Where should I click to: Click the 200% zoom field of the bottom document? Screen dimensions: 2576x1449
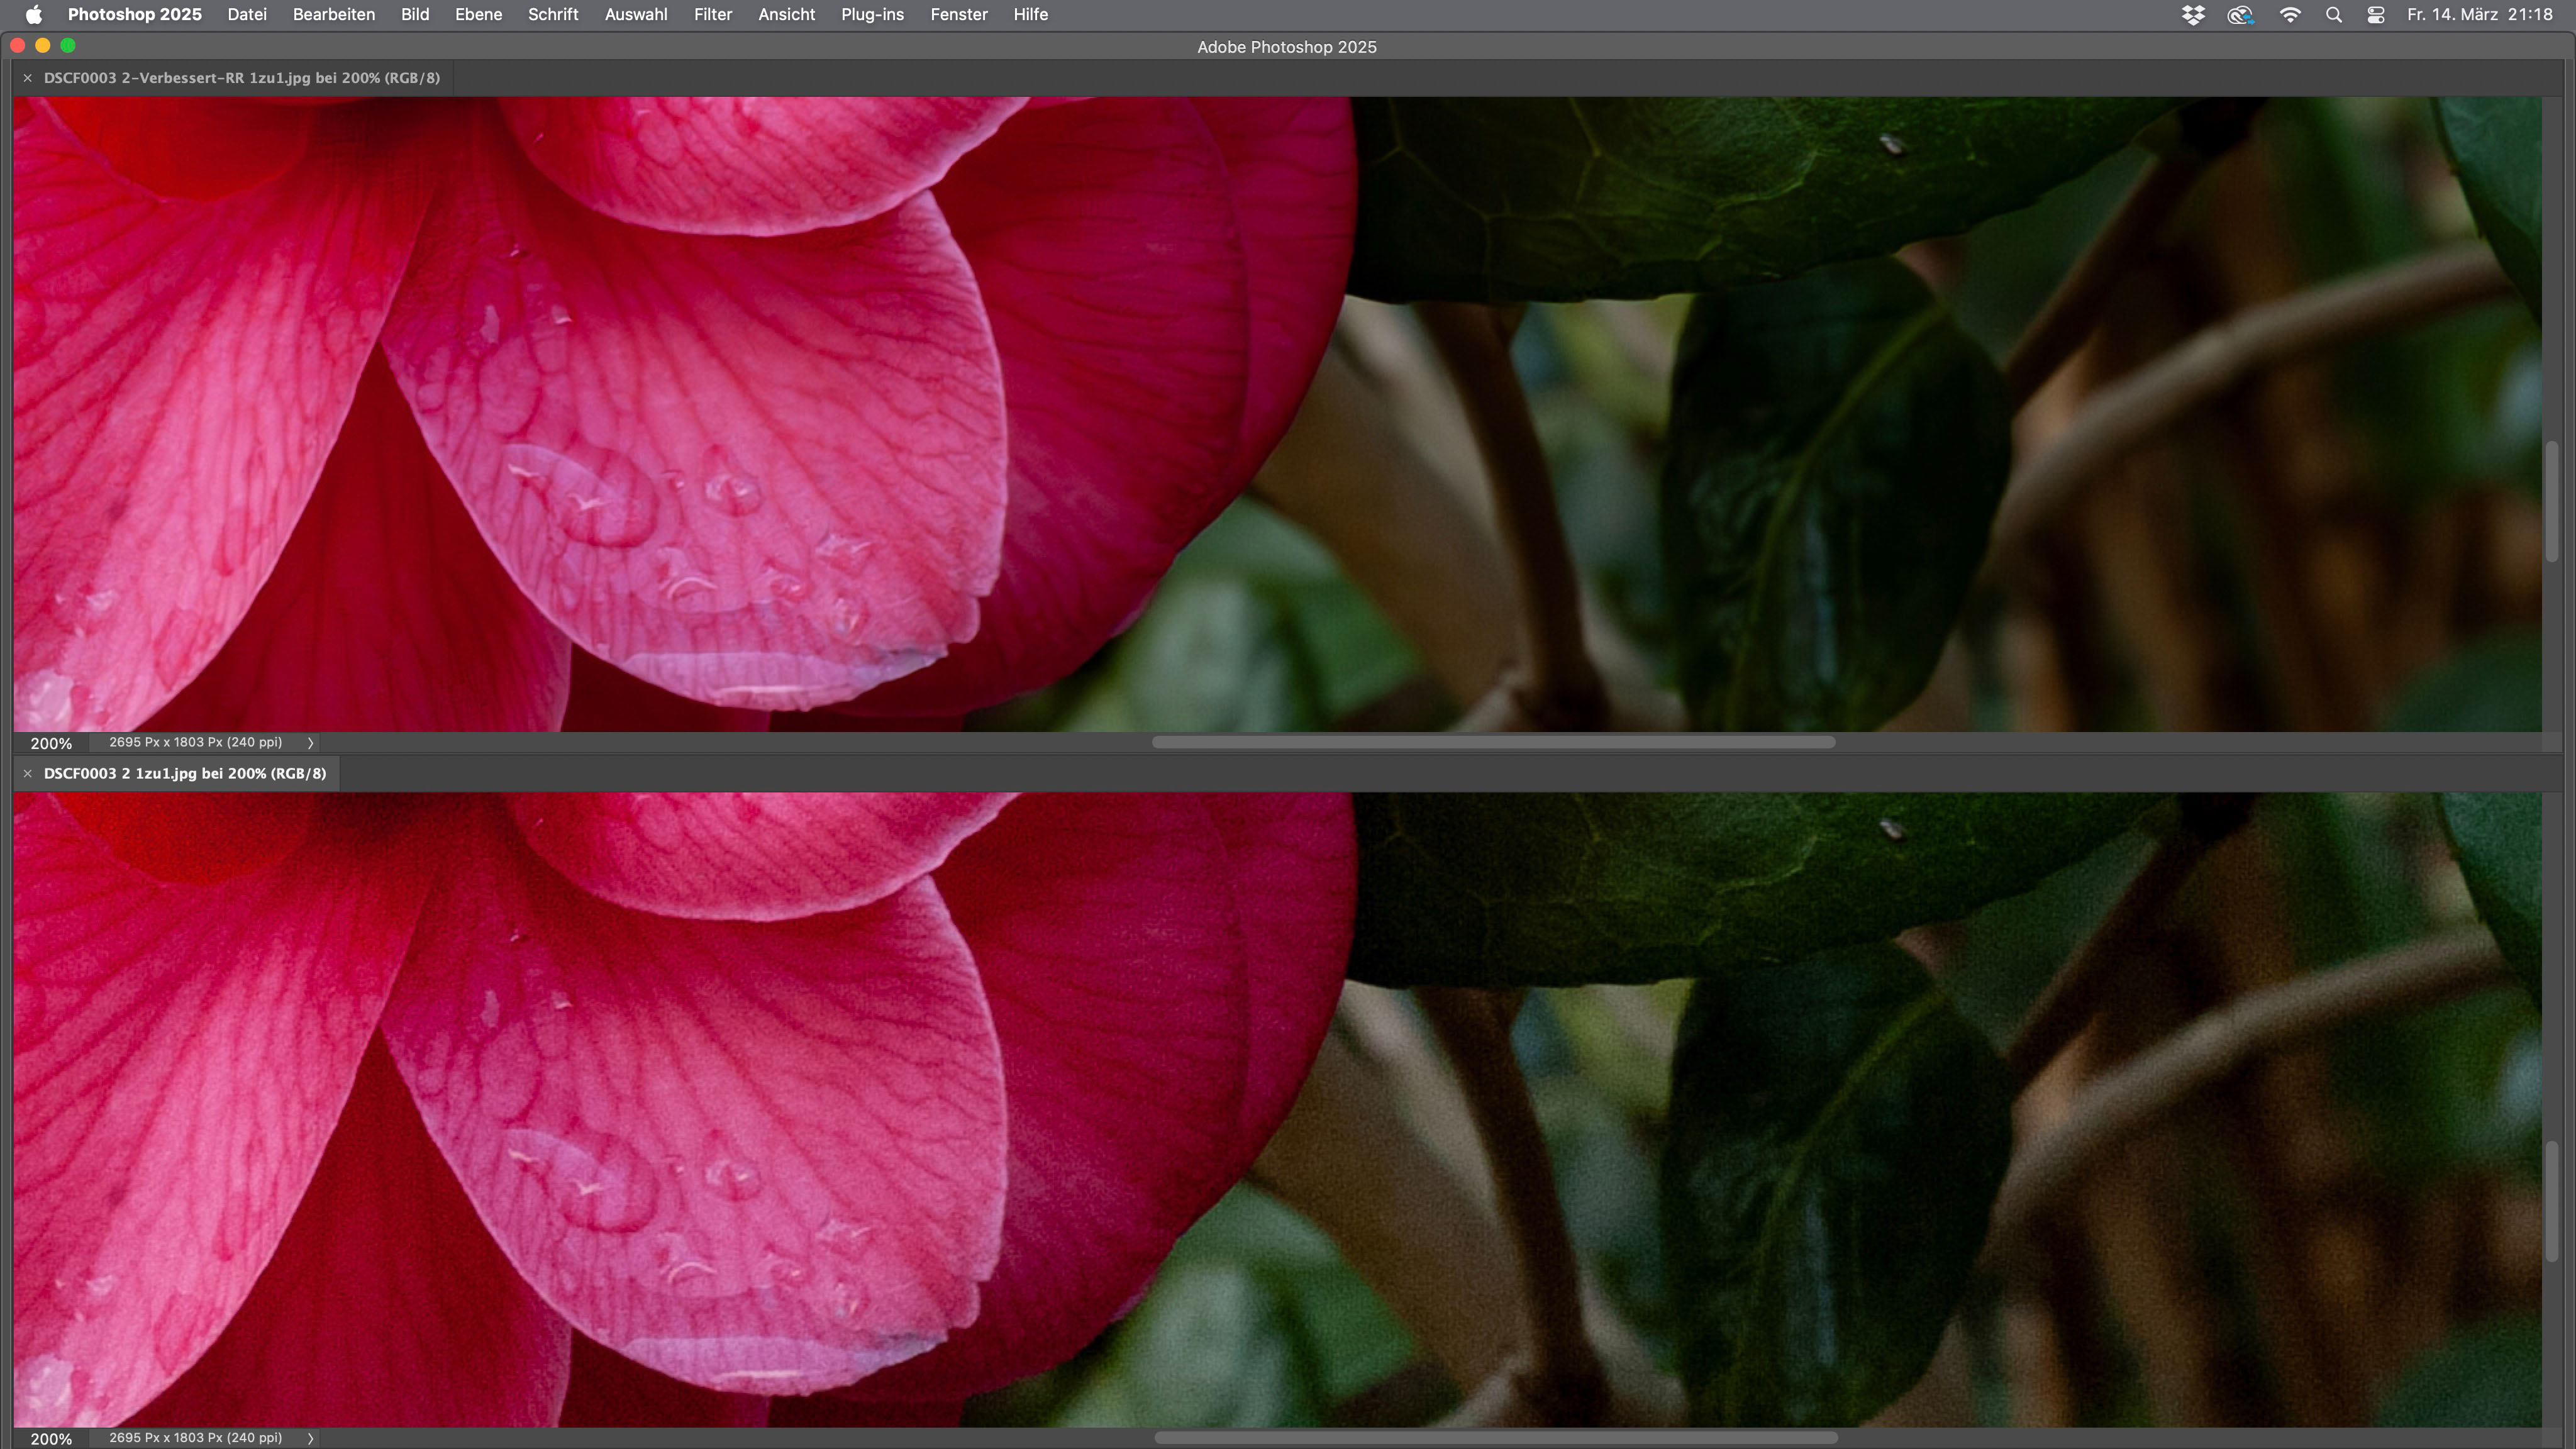(x=51, y=1439)
